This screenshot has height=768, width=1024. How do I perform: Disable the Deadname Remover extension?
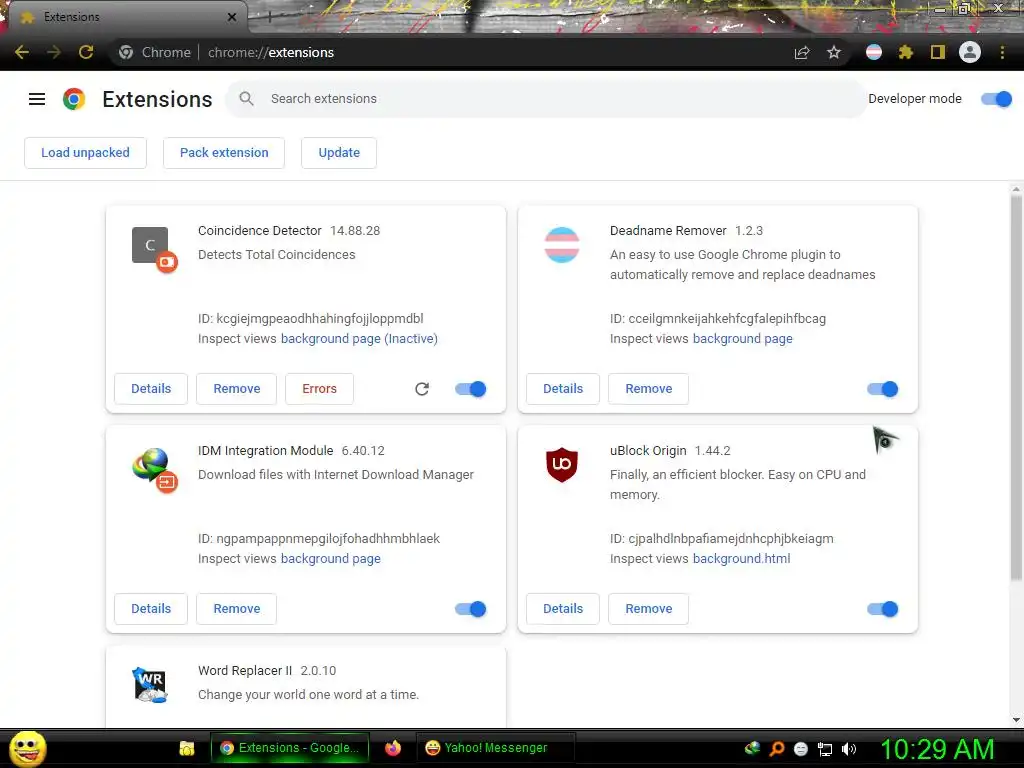(883, 389)
